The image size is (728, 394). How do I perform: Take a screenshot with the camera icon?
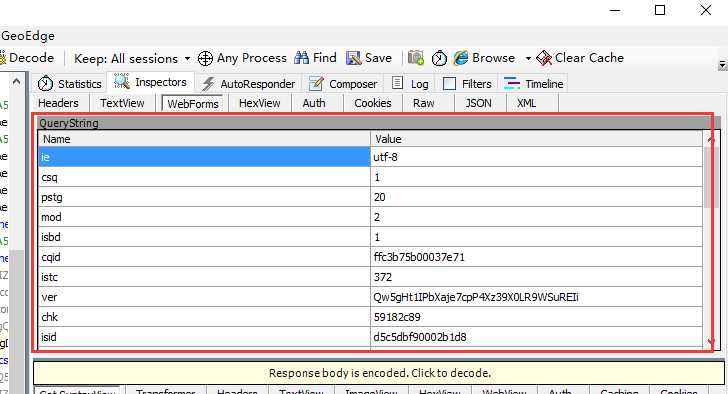tap(416, 58)
